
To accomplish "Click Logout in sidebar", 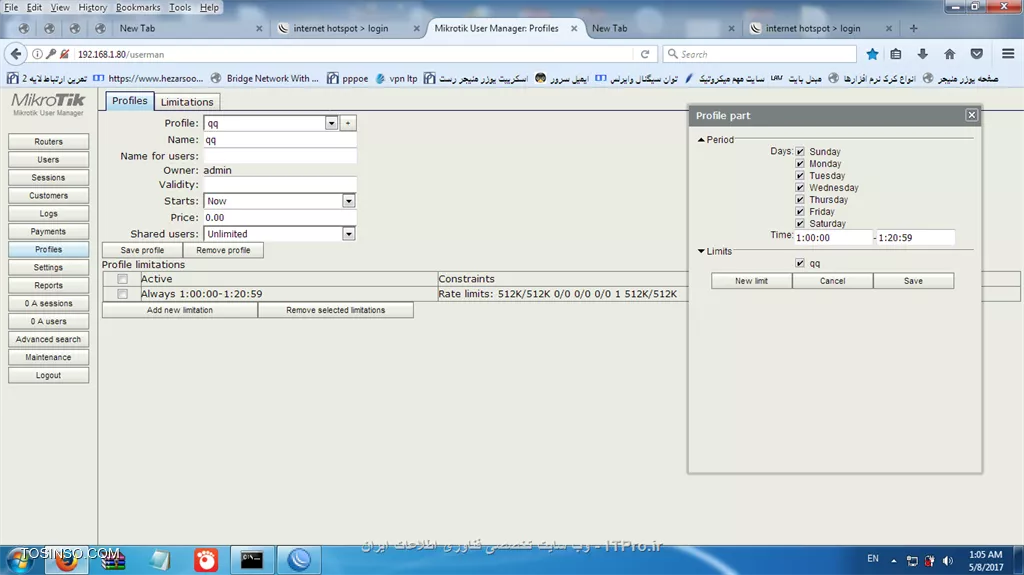I will (48, 376).
